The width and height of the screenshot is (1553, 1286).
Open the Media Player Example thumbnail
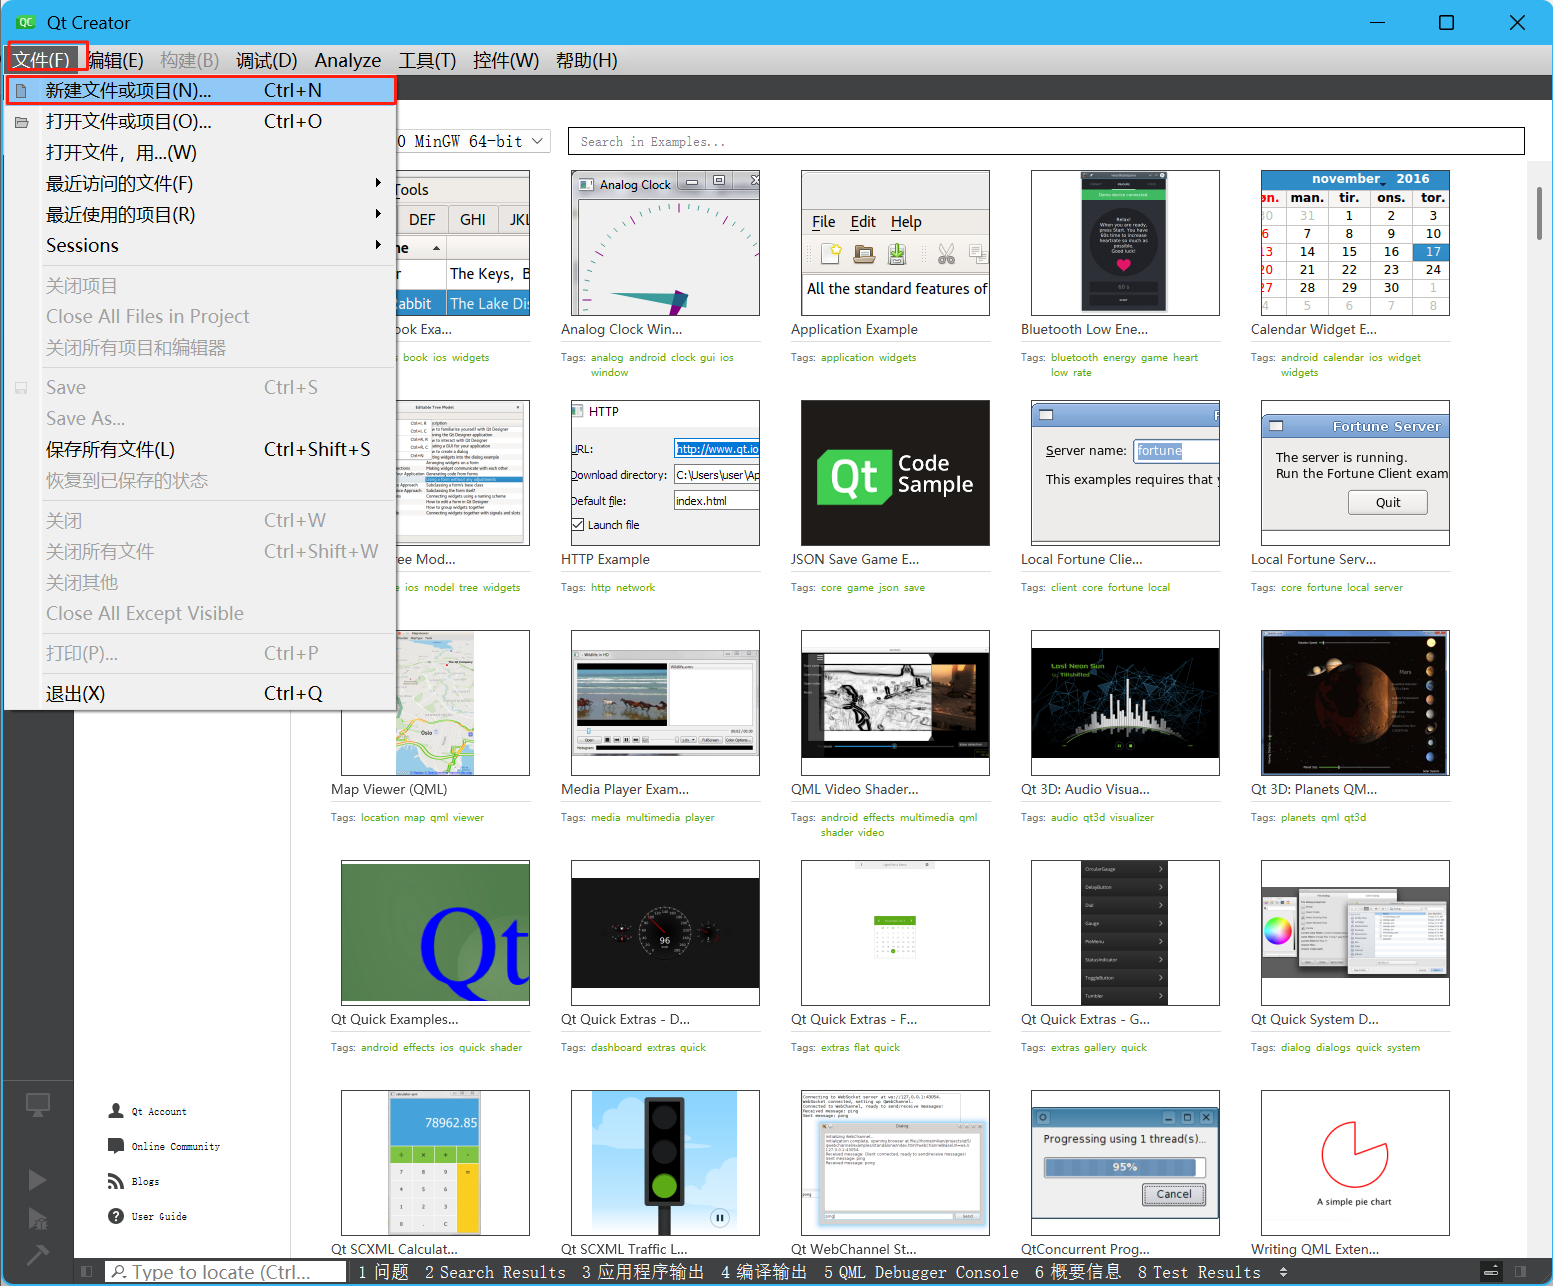665,703
